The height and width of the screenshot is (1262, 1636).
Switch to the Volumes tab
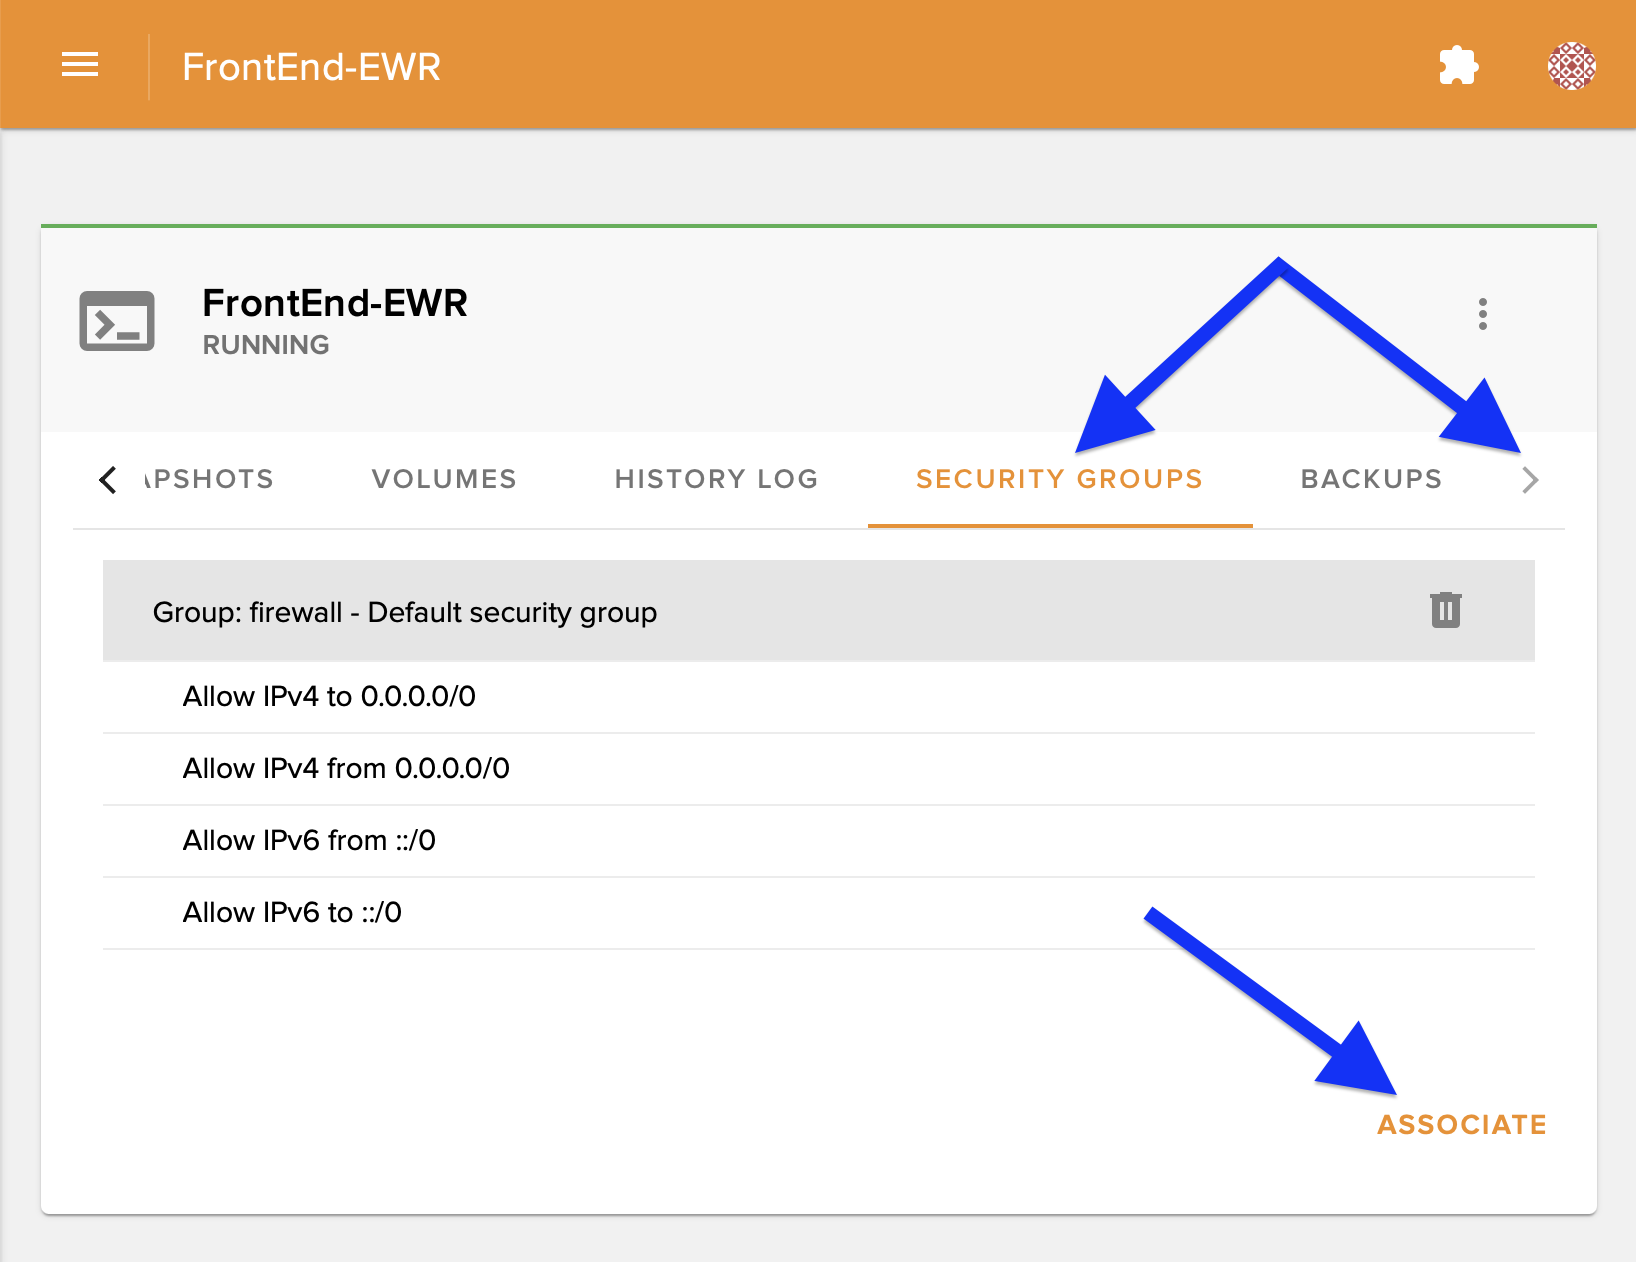(x=444, y=479)
